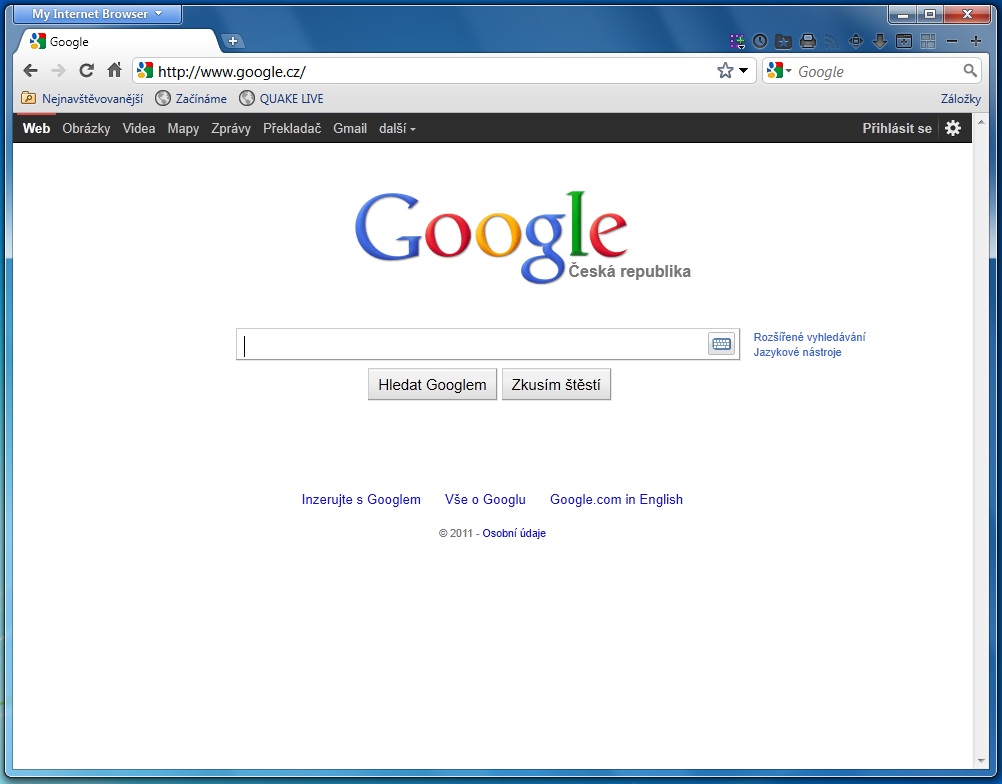Open the on-screen keyboard icon
The image size is (1002, 784).
click(x=721, y=344)
